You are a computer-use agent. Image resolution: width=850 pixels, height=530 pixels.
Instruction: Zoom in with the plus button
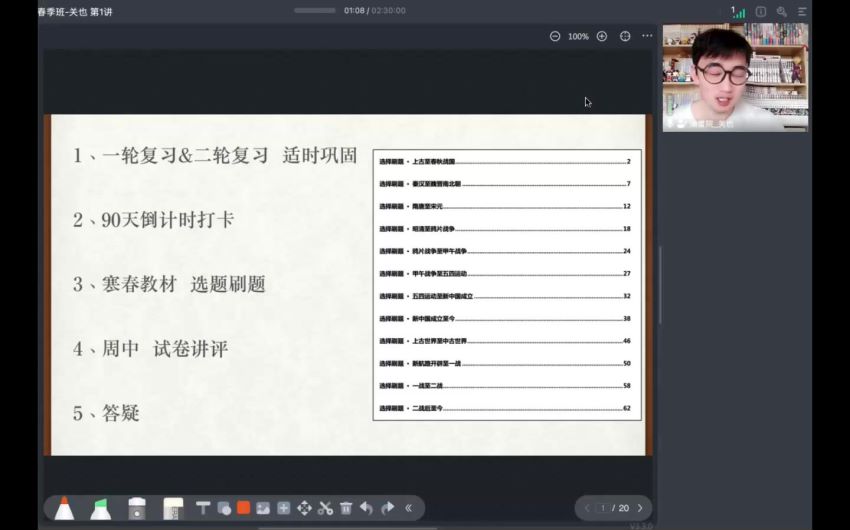[602, 36]
